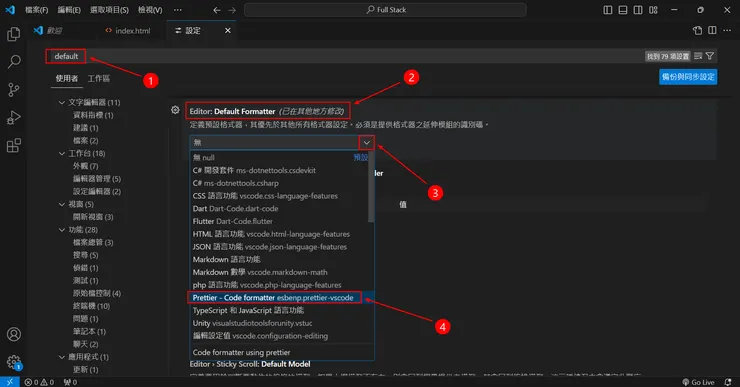Open the Extensions view
The height and width of the screenshot is (387, 740).
14,145
